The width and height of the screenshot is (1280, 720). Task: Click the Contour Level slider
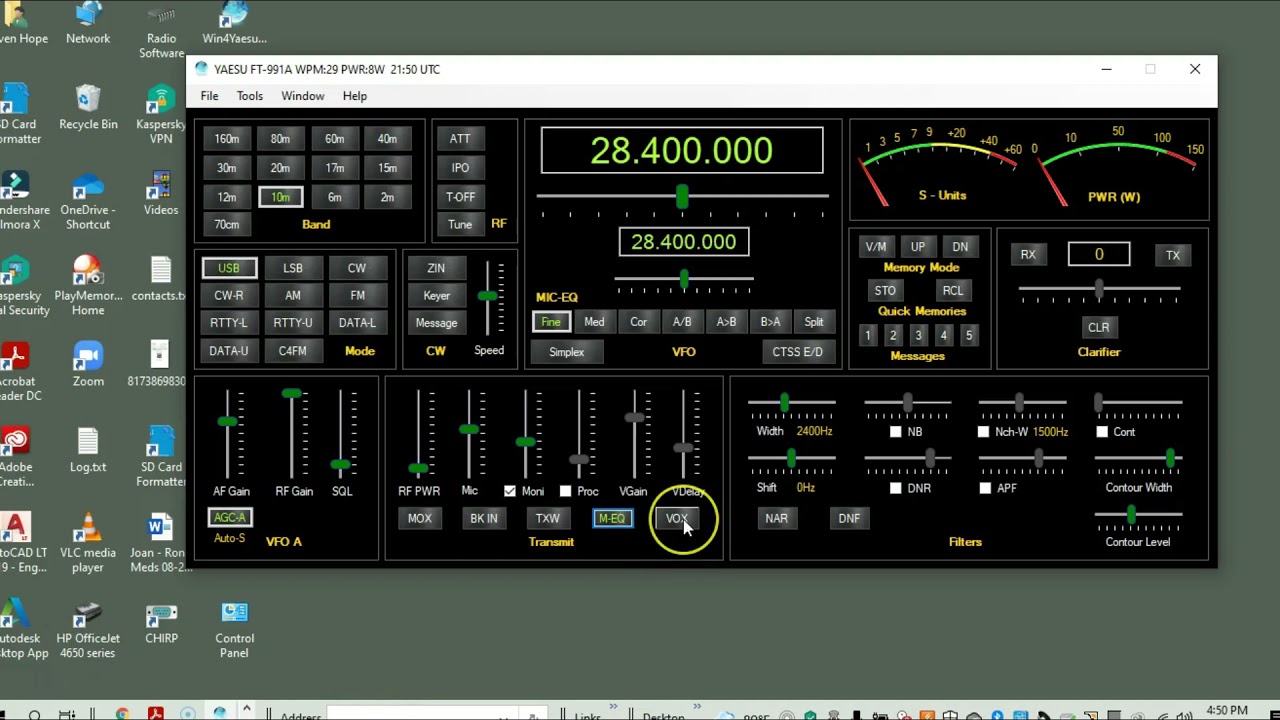(x=1138, y=515)
